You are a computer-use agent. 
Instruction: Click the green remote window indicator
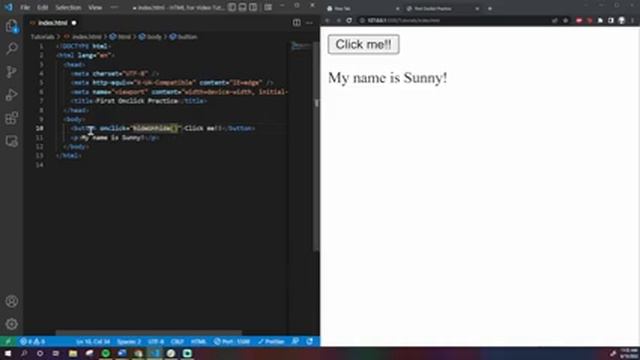pos(7,341)
